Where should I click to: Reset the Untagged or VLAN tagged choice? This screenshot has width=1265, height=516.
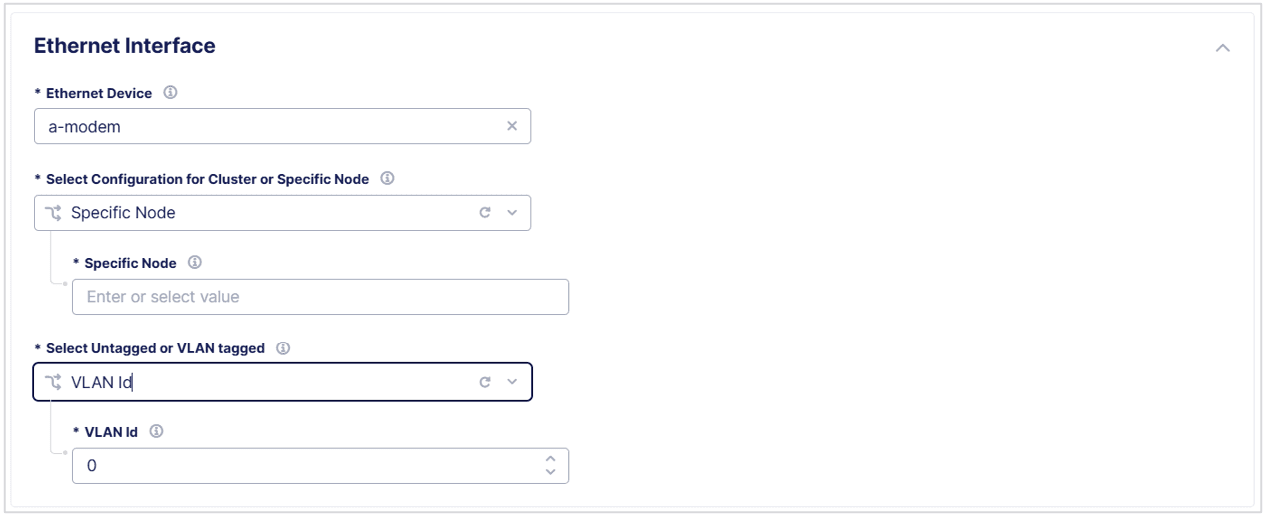[485, 382]
